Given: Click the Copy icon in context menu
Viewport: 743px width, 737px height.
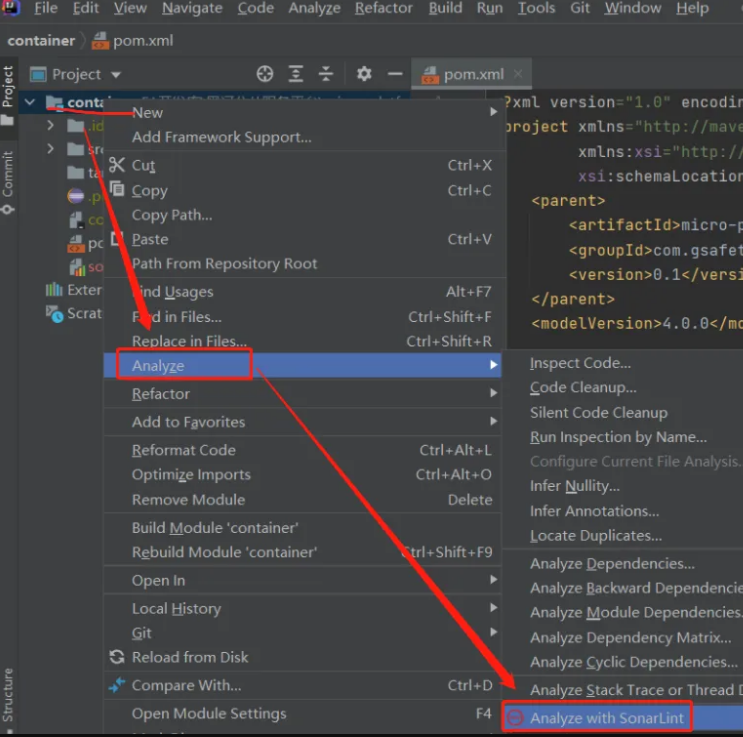Looking at the screenshot, I should (x=117, y=189).
